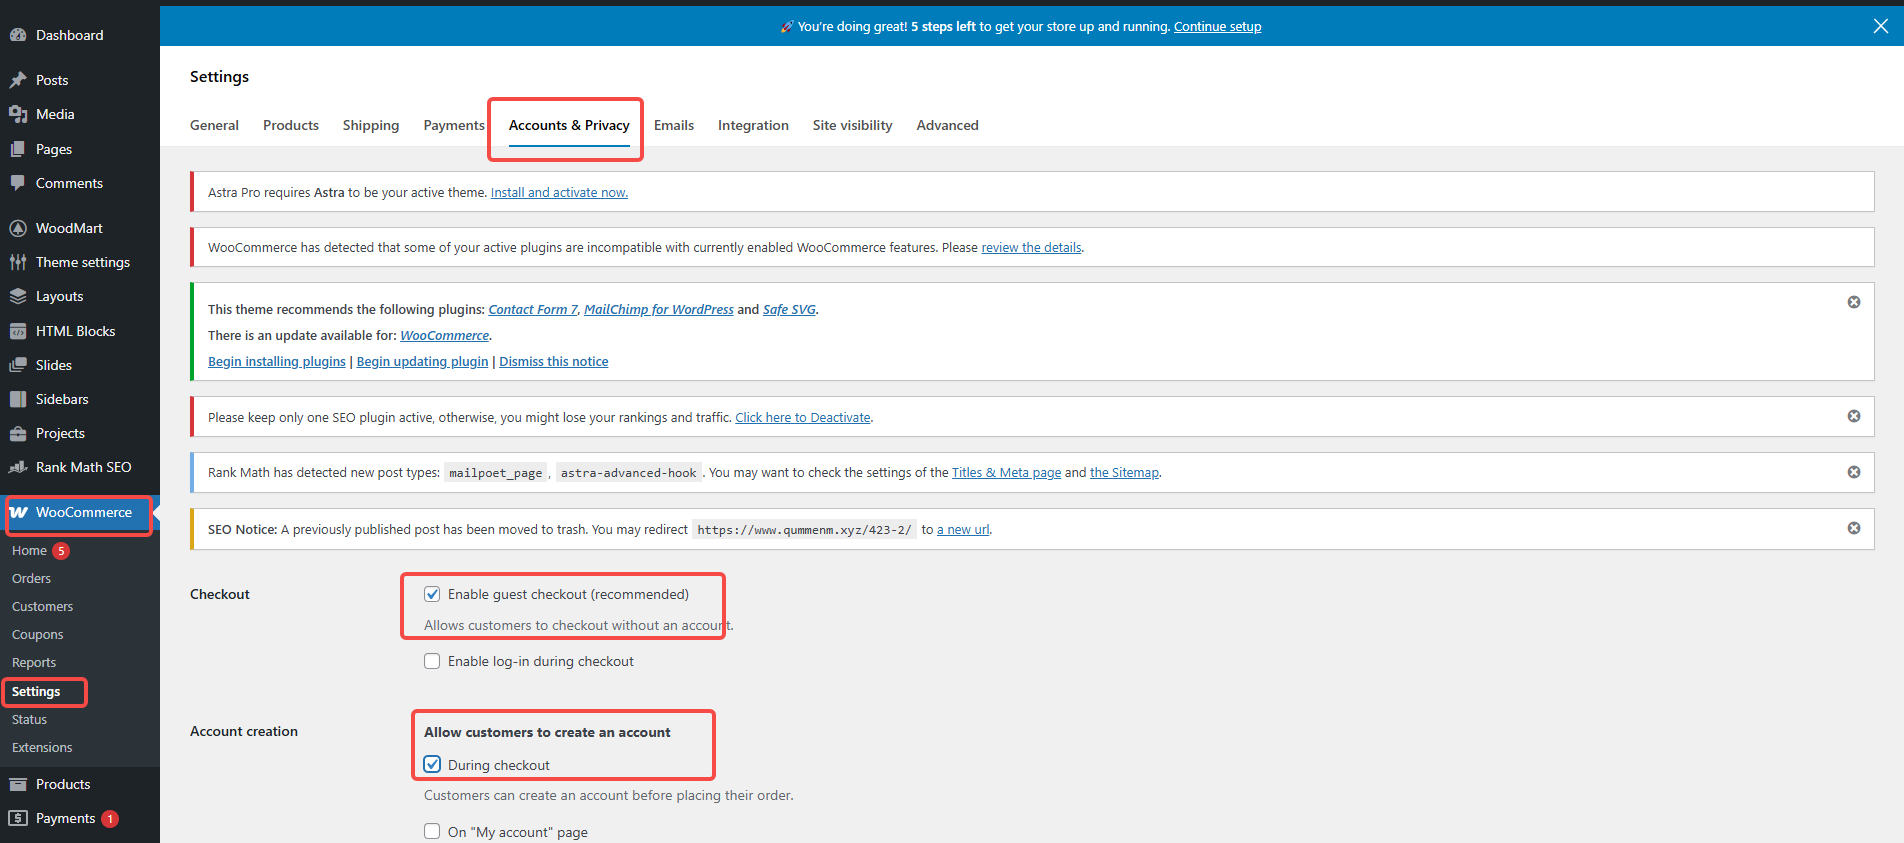1904x843 pixels.
Task: Click the Rank Math SEO icon
Action: pos(18,467)
